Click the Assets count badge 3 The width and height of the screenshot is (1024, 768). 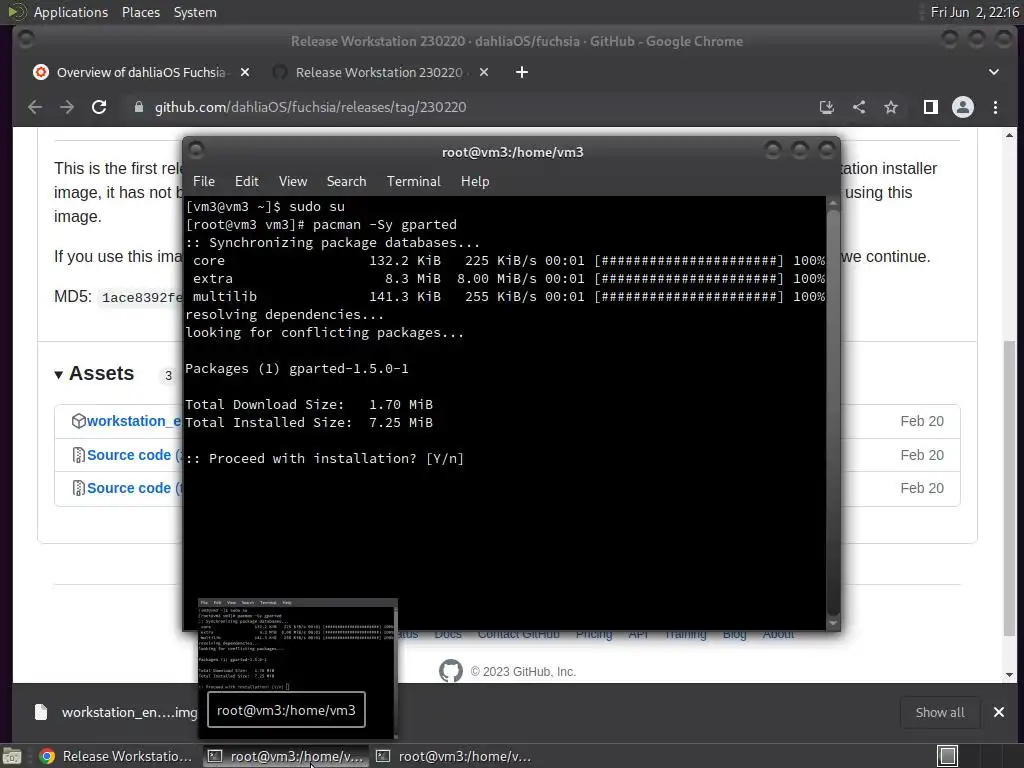tap(168, 376)
